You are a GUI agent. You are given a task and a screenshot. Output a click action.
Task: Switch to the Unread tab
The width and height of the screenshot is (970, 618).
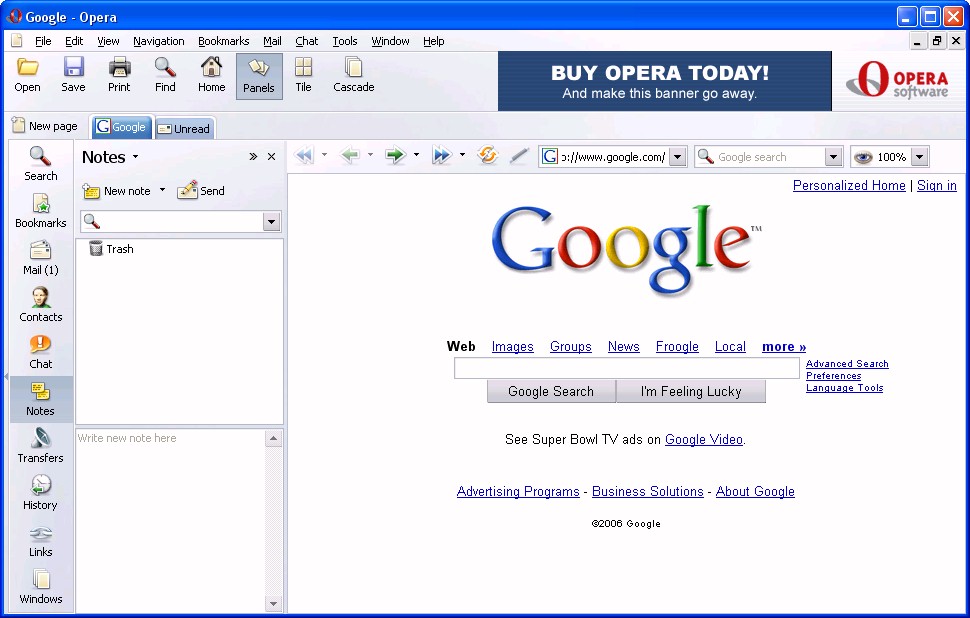point(184,128)
